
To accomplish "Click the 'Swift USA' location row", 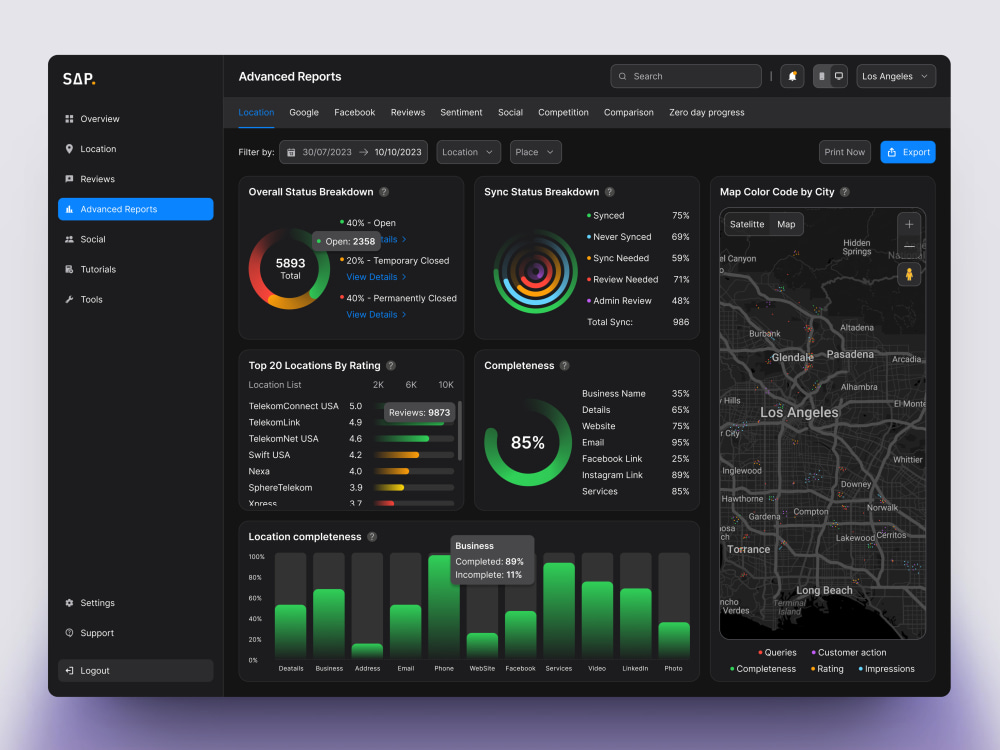I will click(351, 455).
